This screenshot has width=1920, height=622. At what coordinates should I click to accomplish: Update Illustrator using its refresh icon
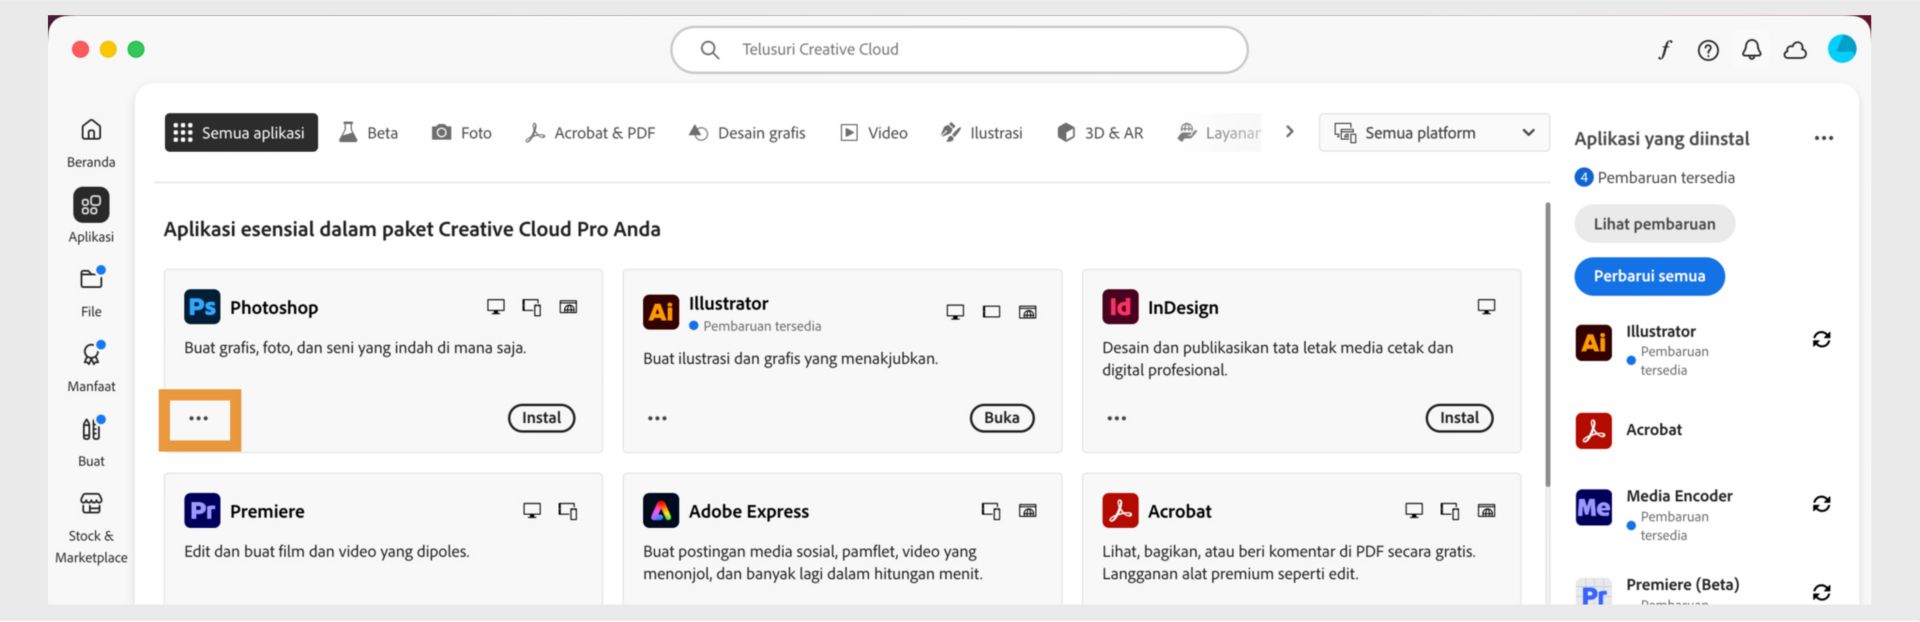[1821, 340]
